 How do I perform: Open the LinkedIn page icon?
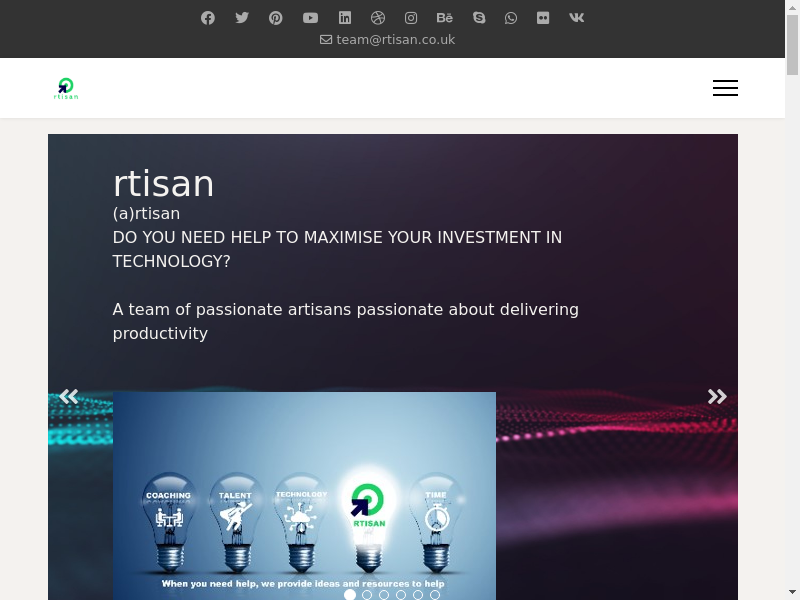345,18
